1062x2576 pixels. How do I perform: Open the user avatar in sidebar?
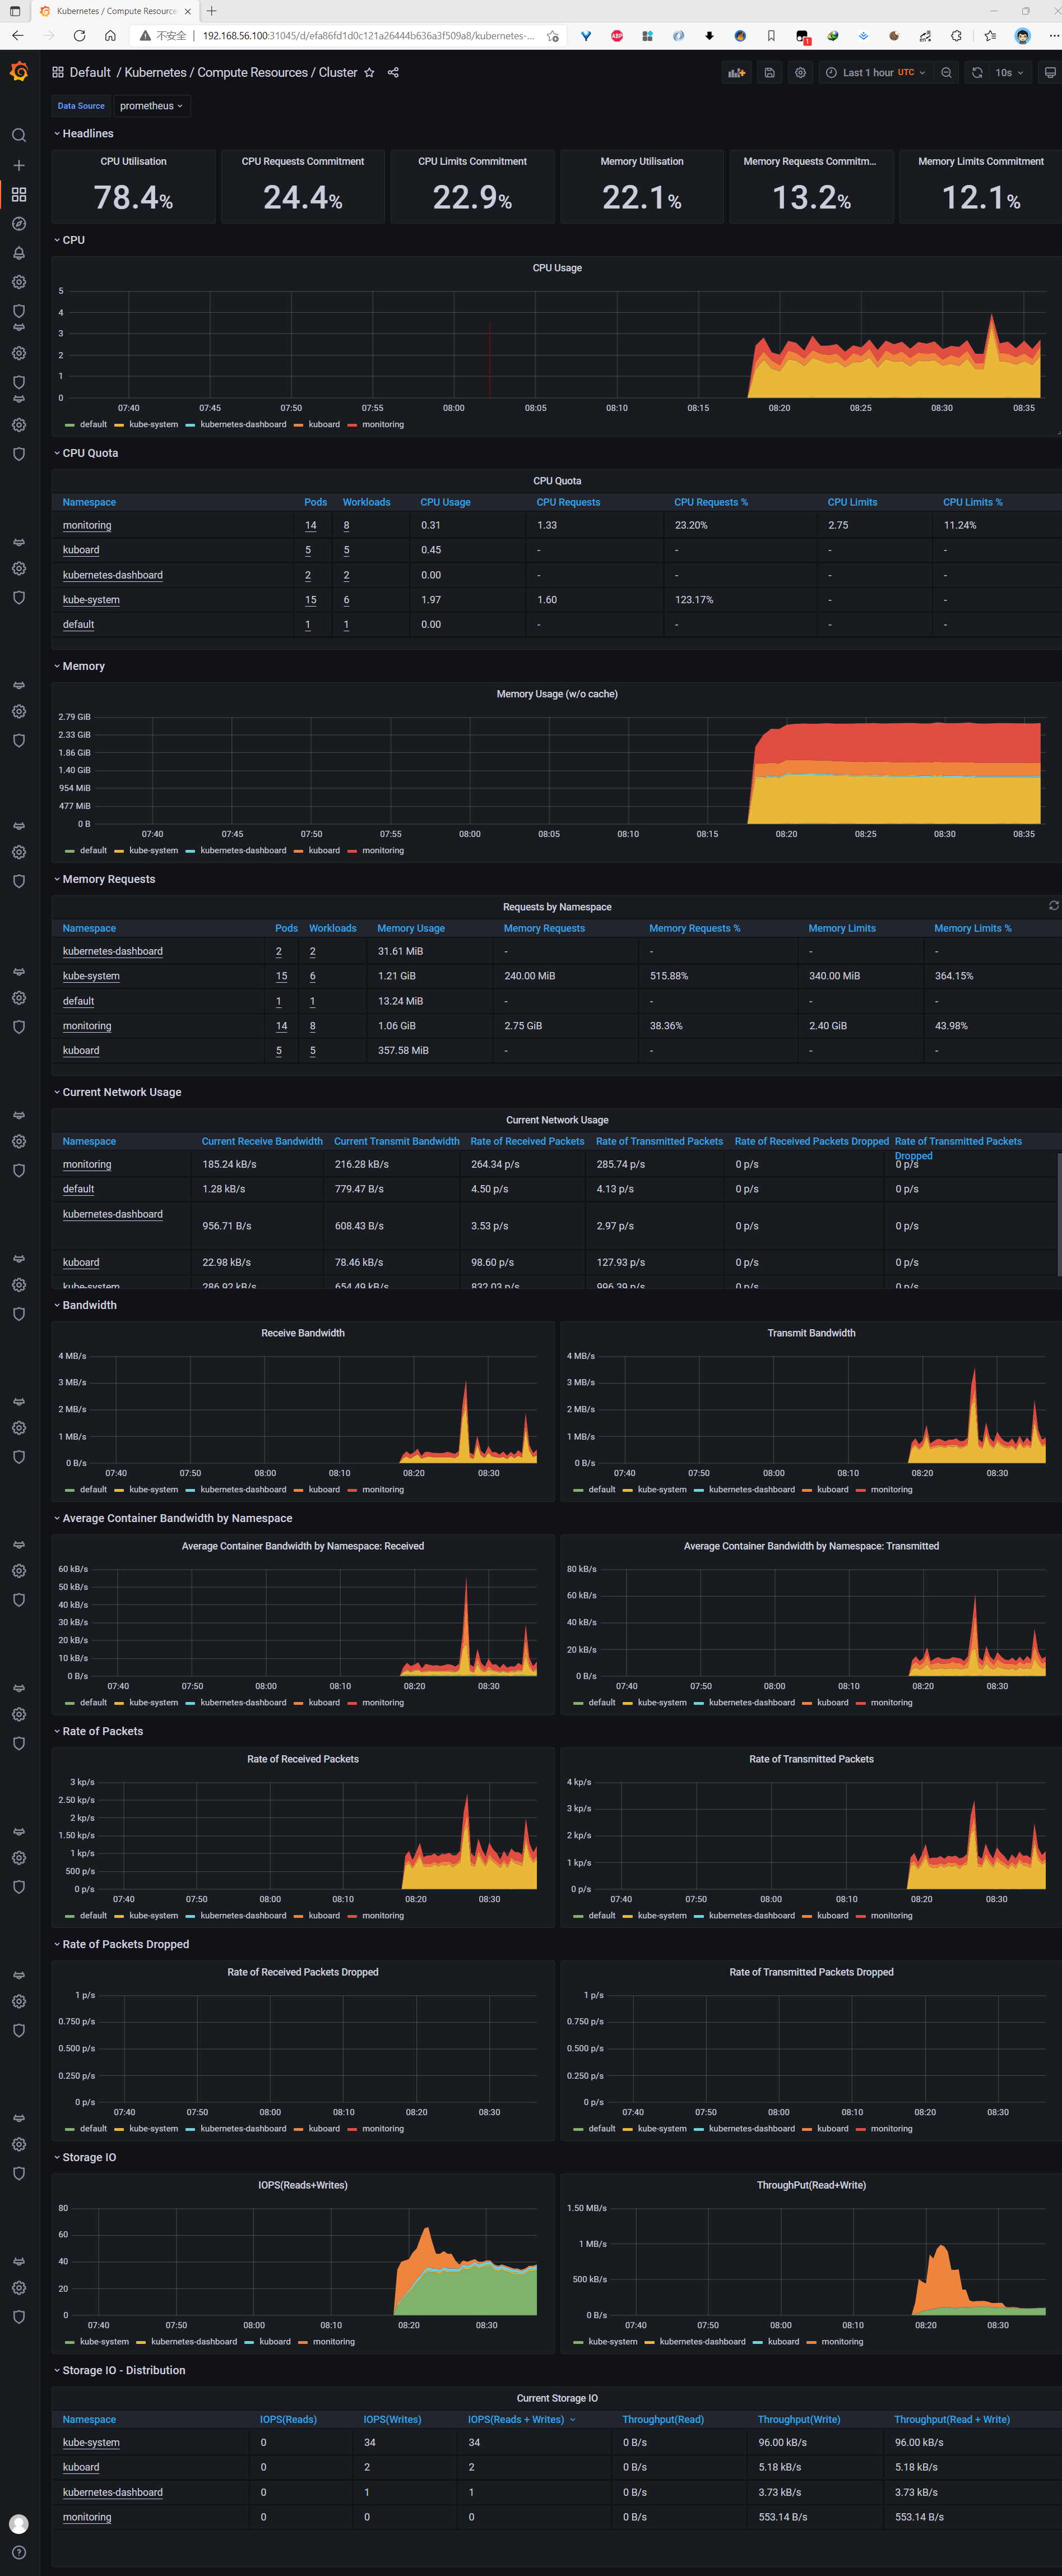point(19,2524)
